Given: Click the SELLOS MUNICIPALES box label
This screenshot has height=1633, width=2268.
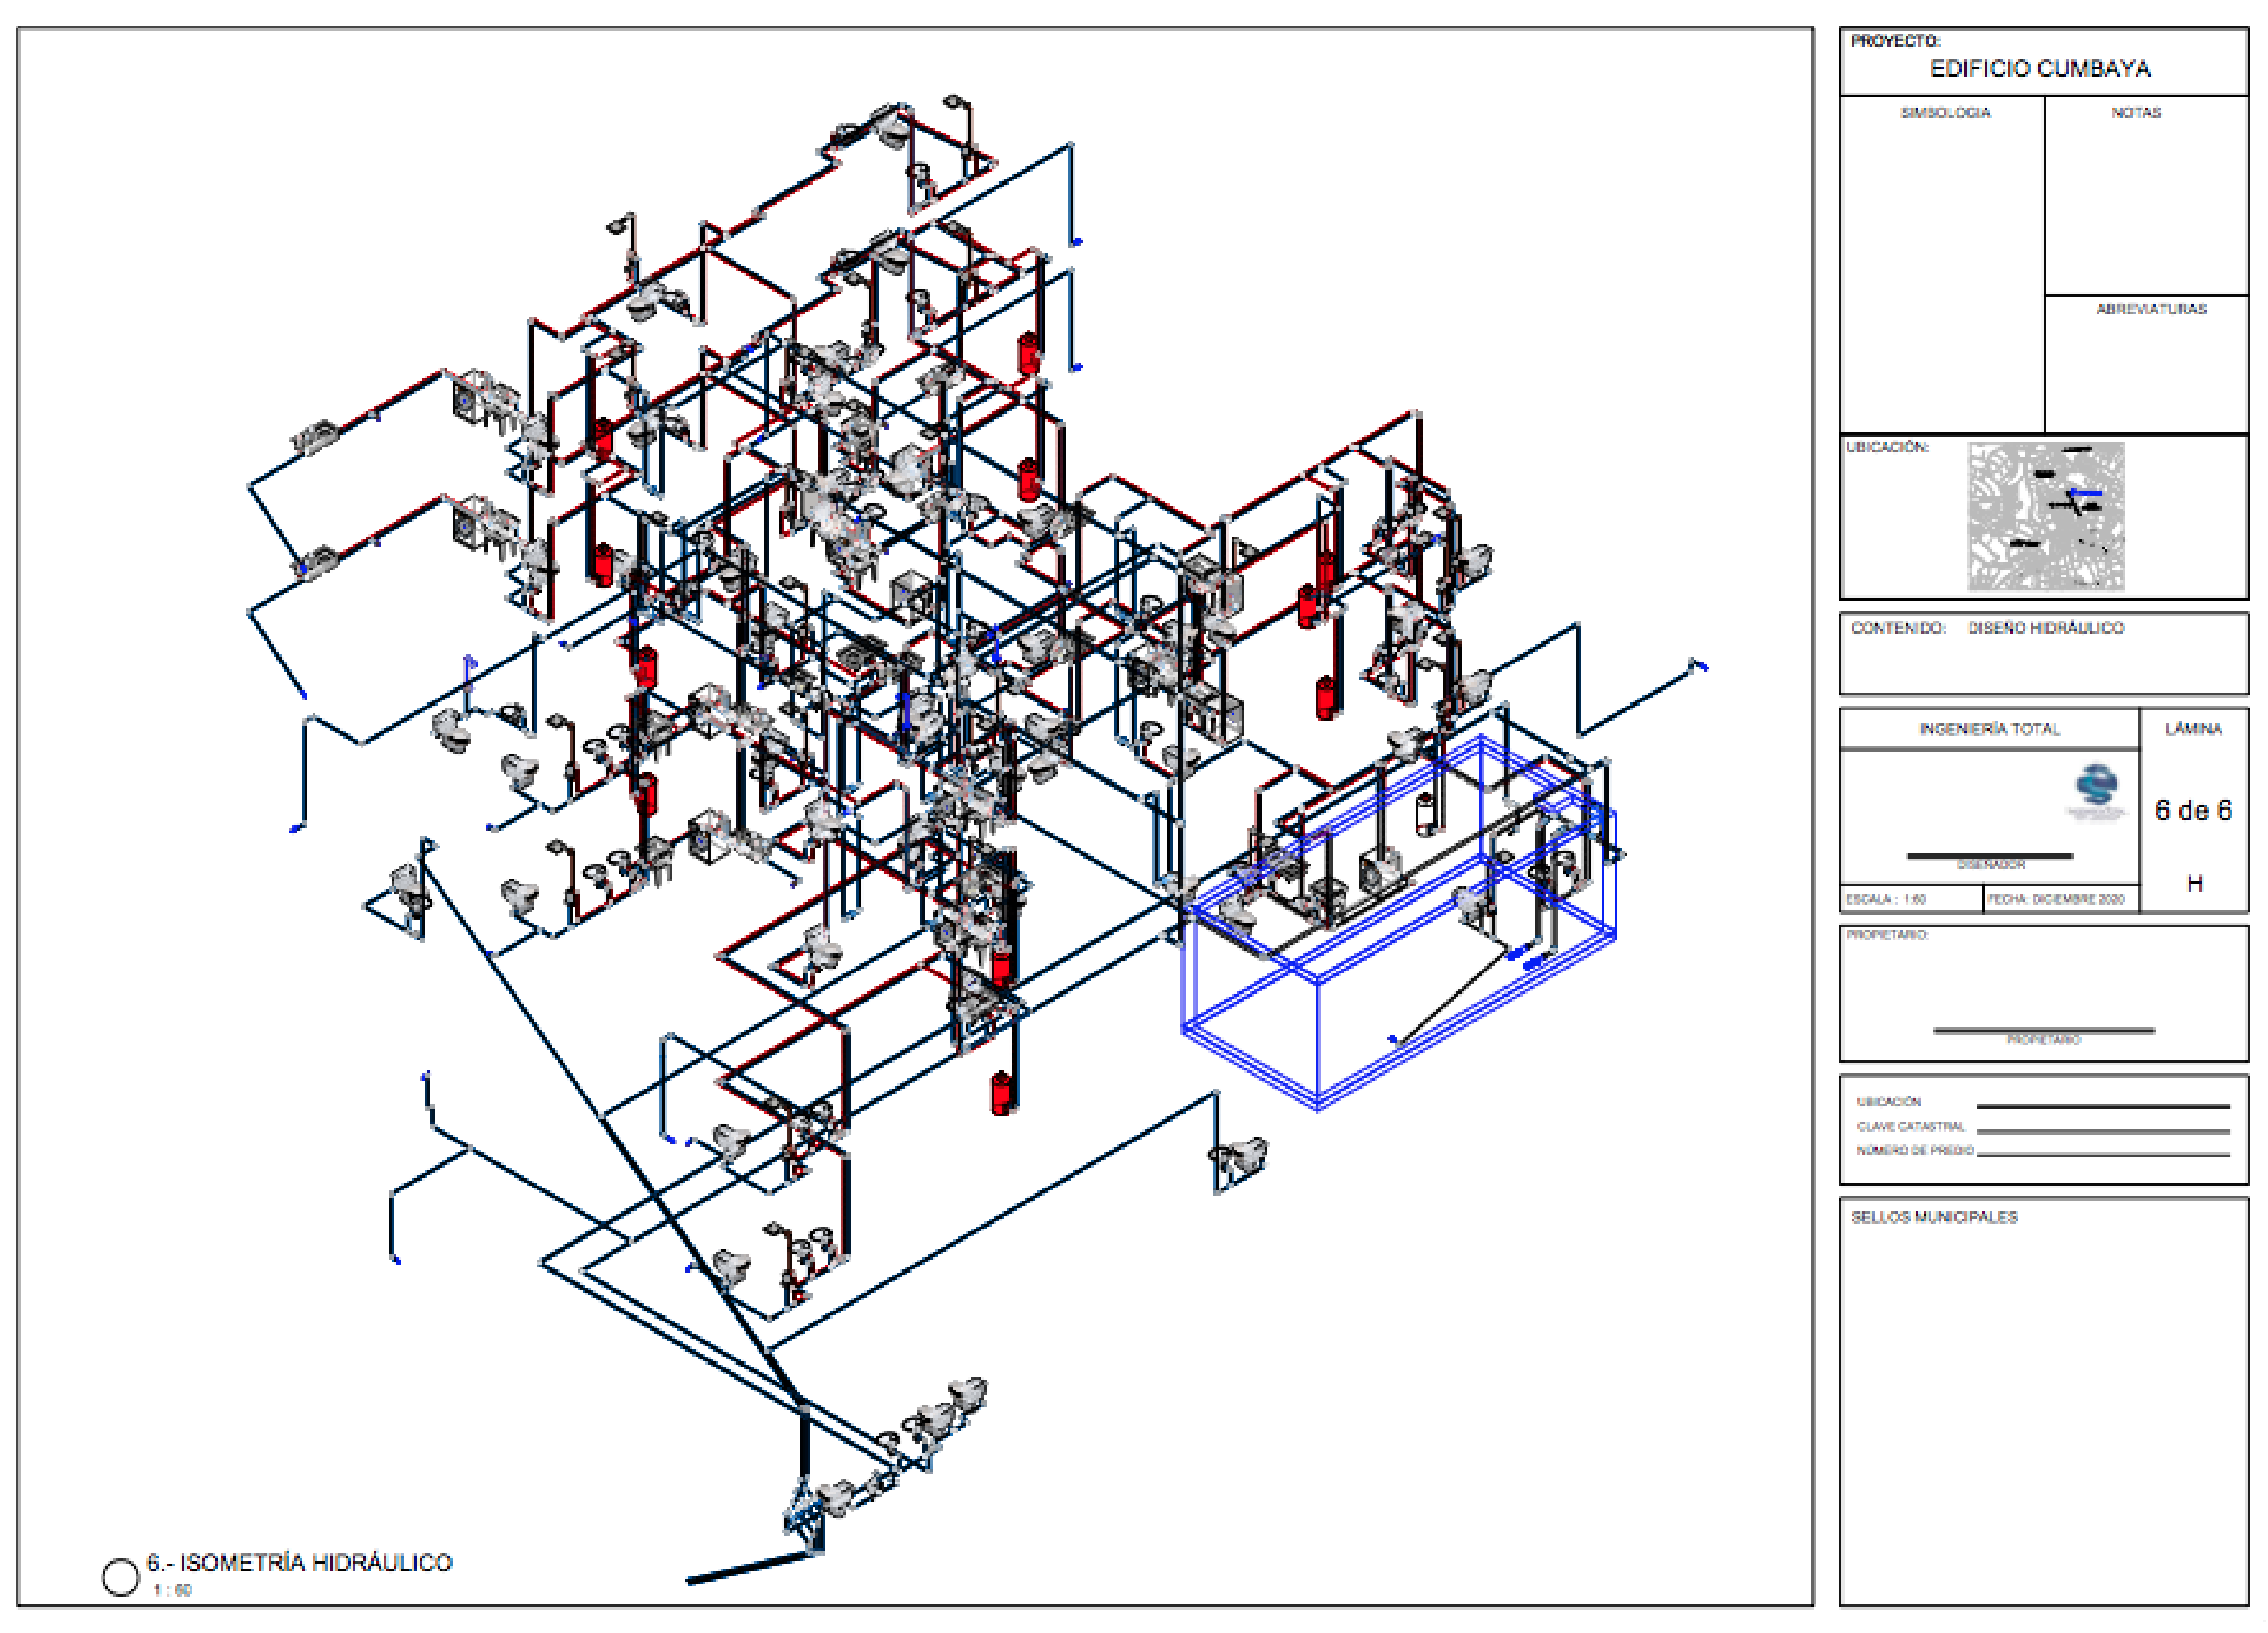Looking at the screenshot, I should tap(1934, 1217).
